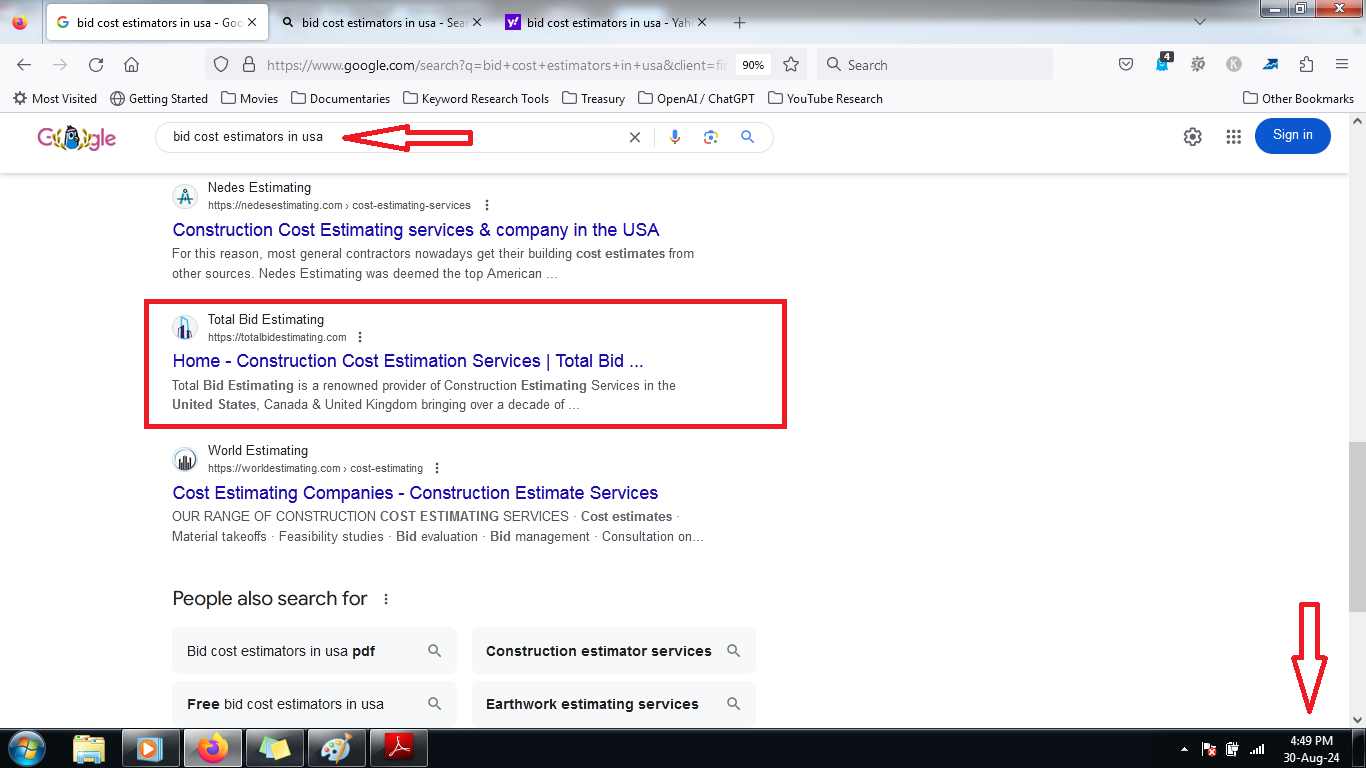Screen dimensions: 1366x768
Task: Click the Sign in button
Action: tap(1293, 136)
